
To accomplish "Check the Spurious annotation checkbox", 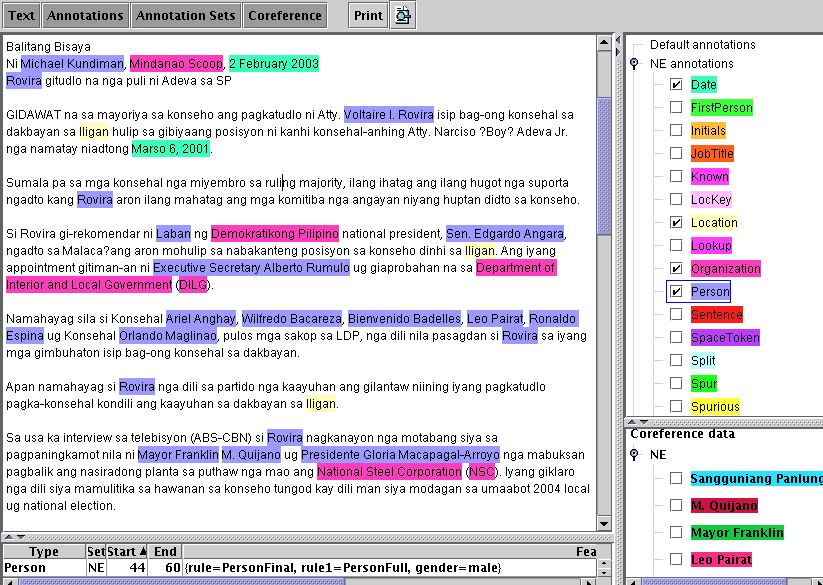I will point(676,406).
